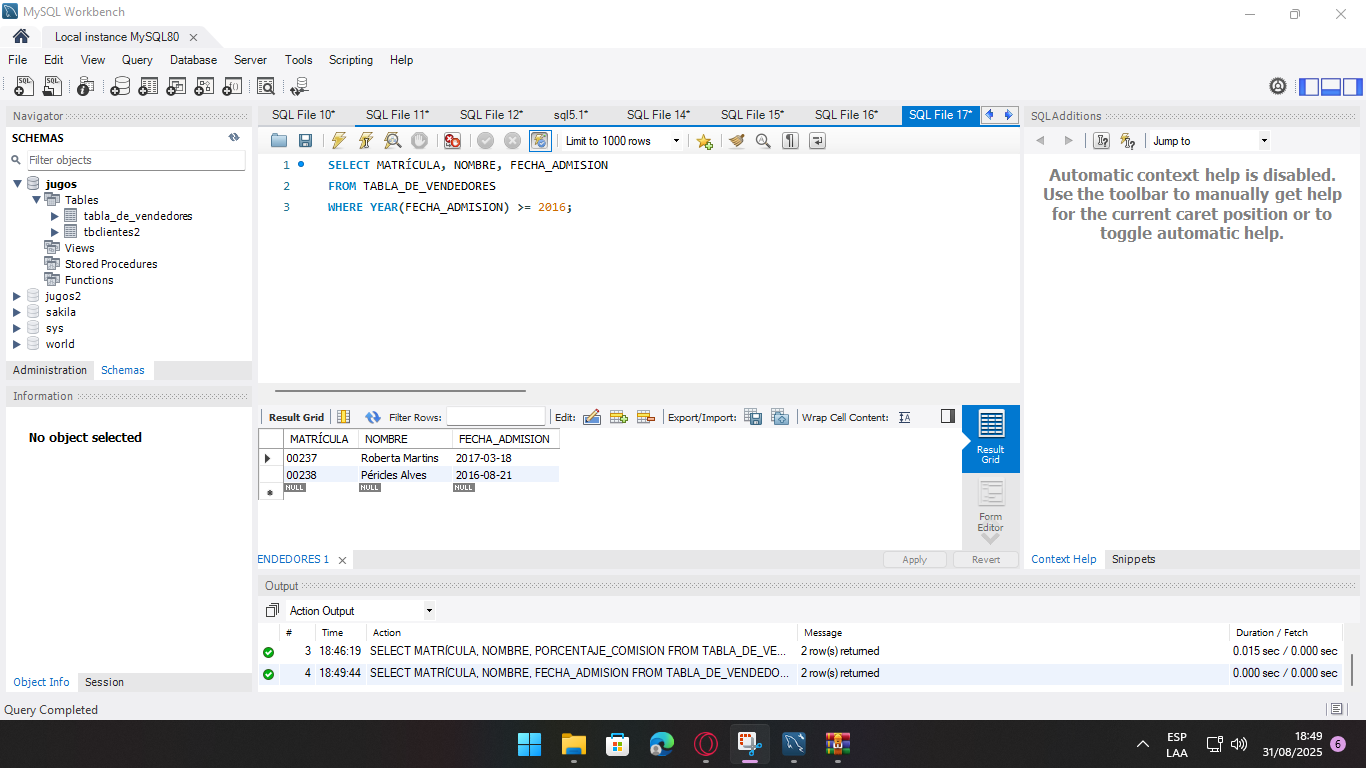Create a new schema icon
This screenshot has height=768, width=1366.
[x=120, y=87]
